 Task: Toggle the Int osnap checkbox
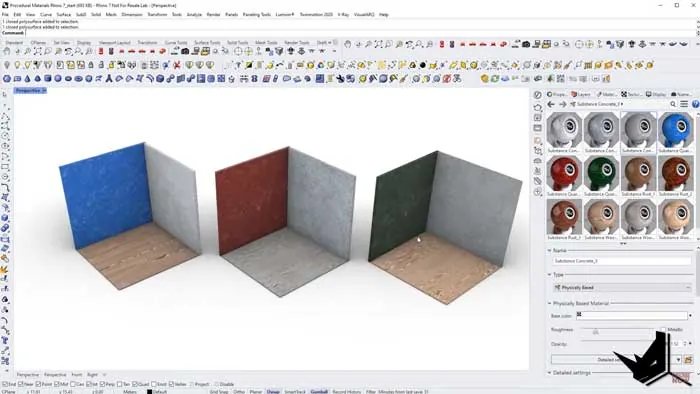[x=89, y=384]
